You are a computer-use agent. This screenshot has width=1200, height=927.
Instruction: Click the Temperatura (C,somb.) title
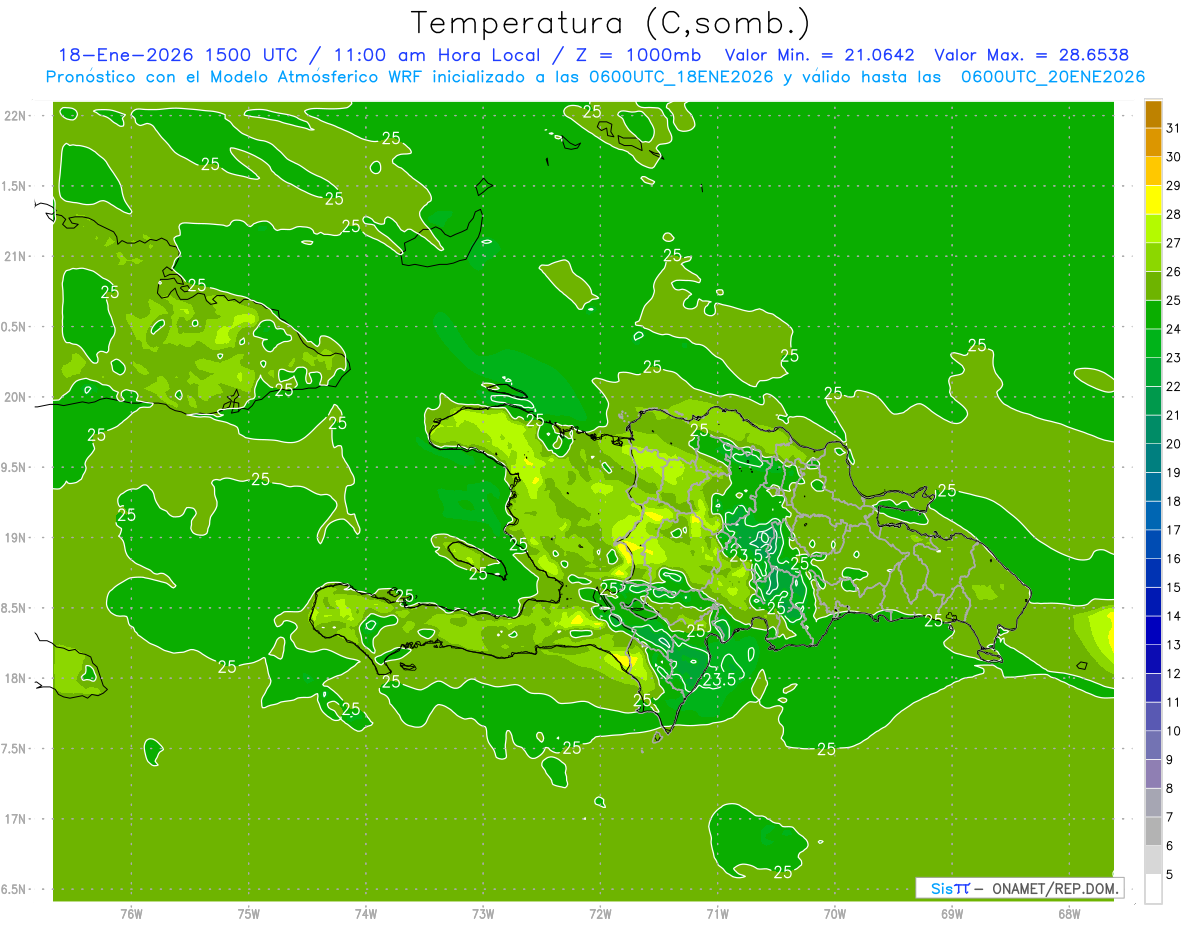point(610,23)
